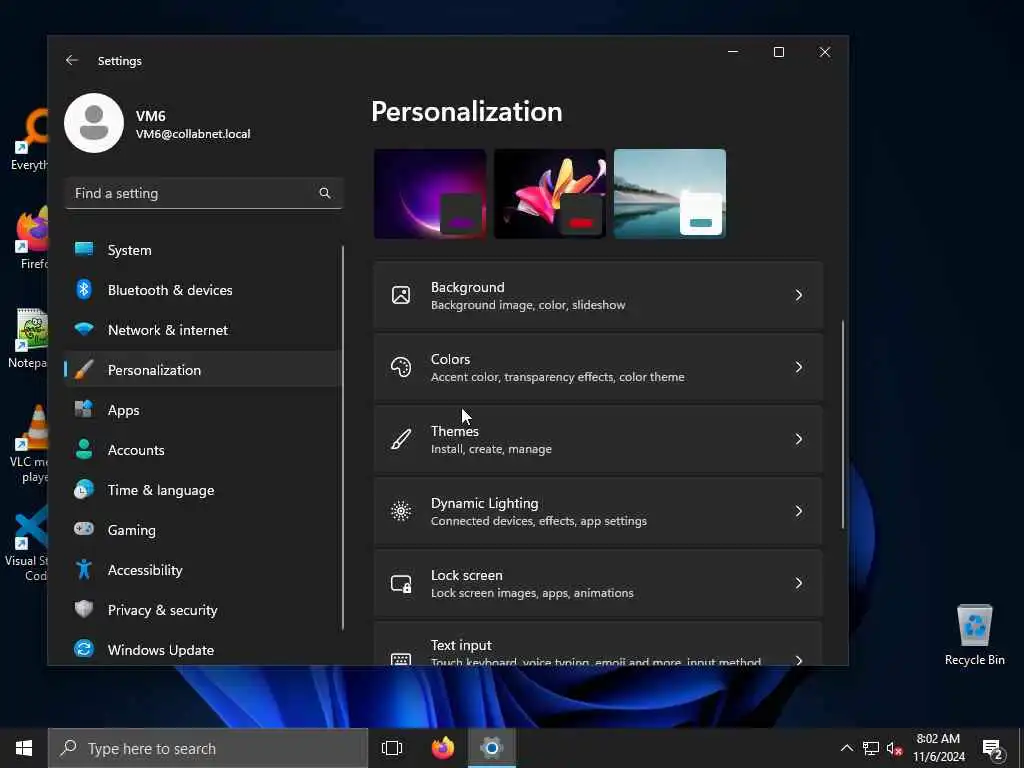Expand Dynamic Lighting chevron
The height and width of the screenshot is (768, 1024).
pos(799,511)
